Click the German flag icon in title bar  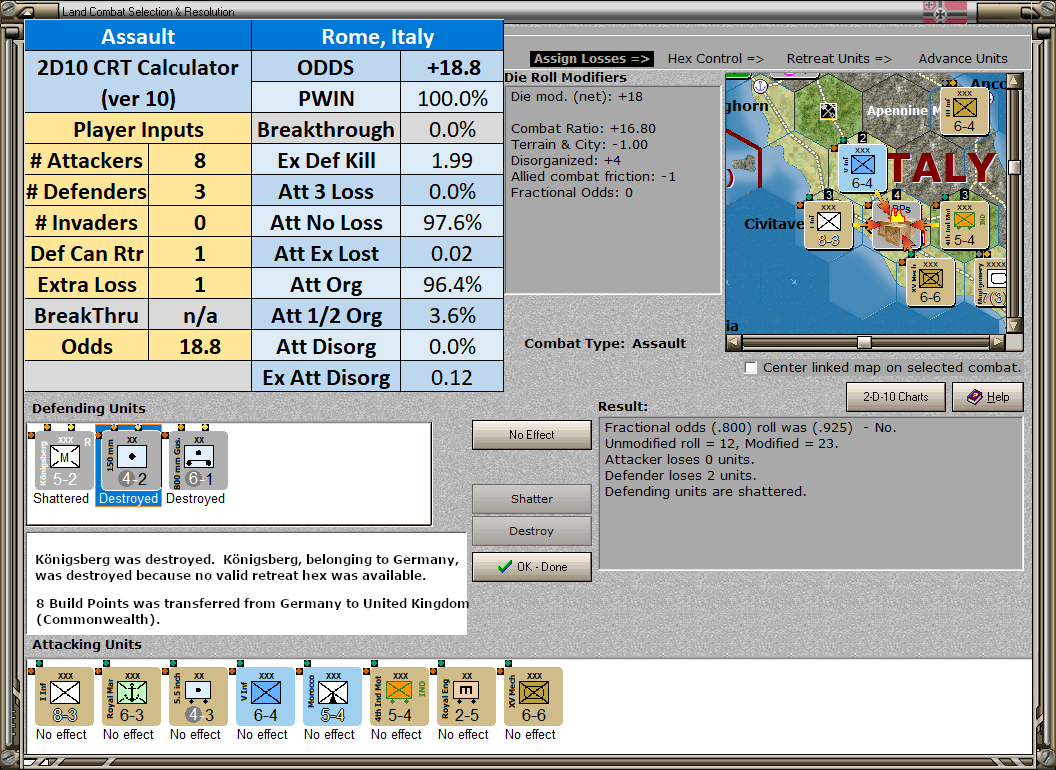[x=944, y=11]
